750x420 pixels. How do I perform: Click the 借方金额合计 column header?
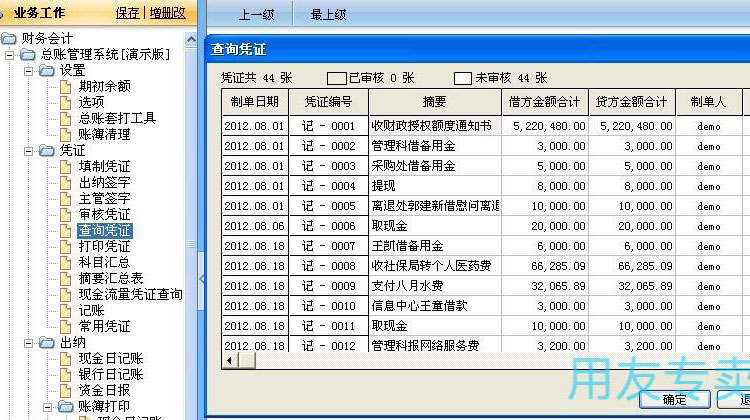tap(545, 102)
